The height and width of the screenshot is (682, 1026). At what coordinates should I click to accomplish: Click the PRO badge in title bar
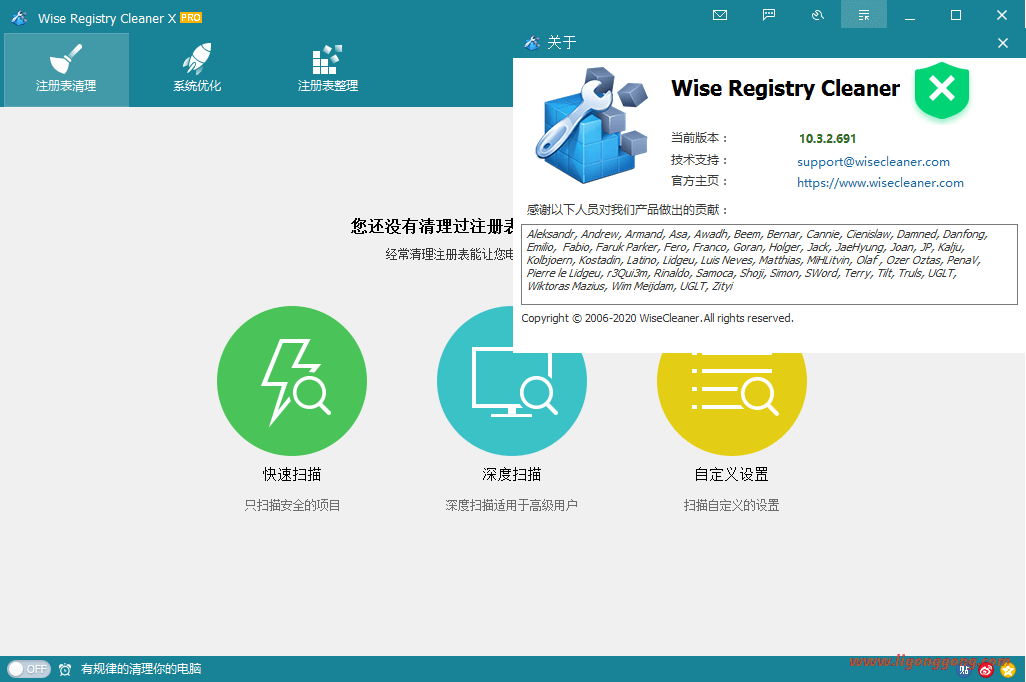(x=191, y=18)
